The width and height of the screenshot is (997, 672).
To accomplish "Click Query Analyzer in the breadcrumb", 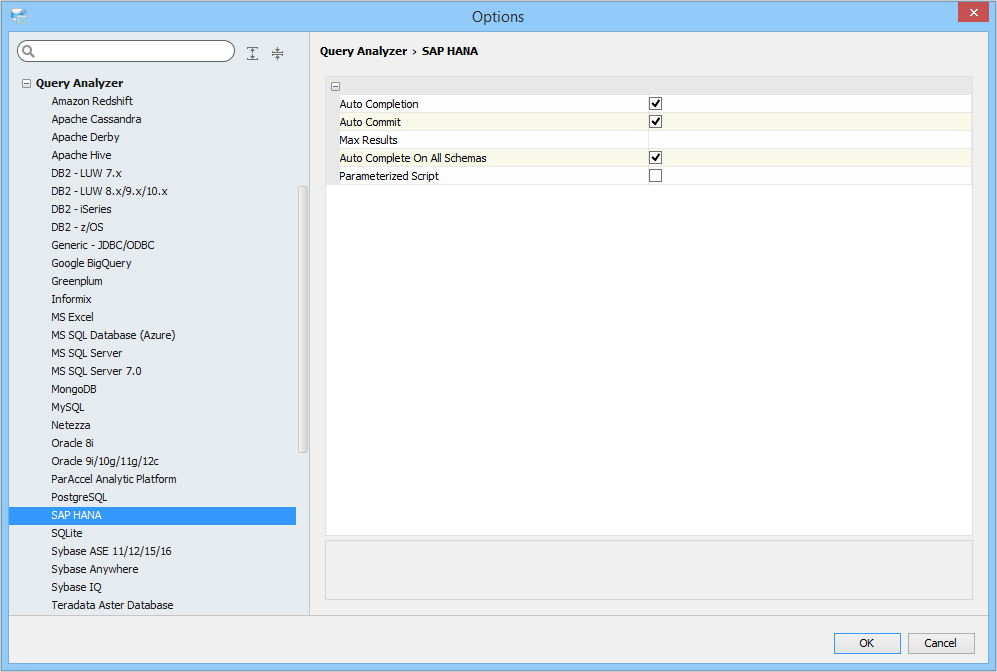I will (363, 51).
